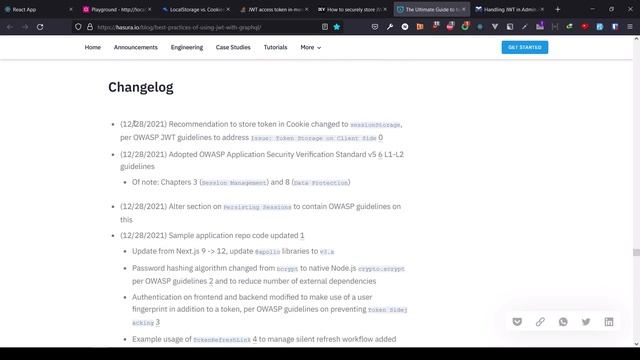Follow footnote link 0 after Token Storage issue
The image size is (640, 360).
click(x=380, y=138)
